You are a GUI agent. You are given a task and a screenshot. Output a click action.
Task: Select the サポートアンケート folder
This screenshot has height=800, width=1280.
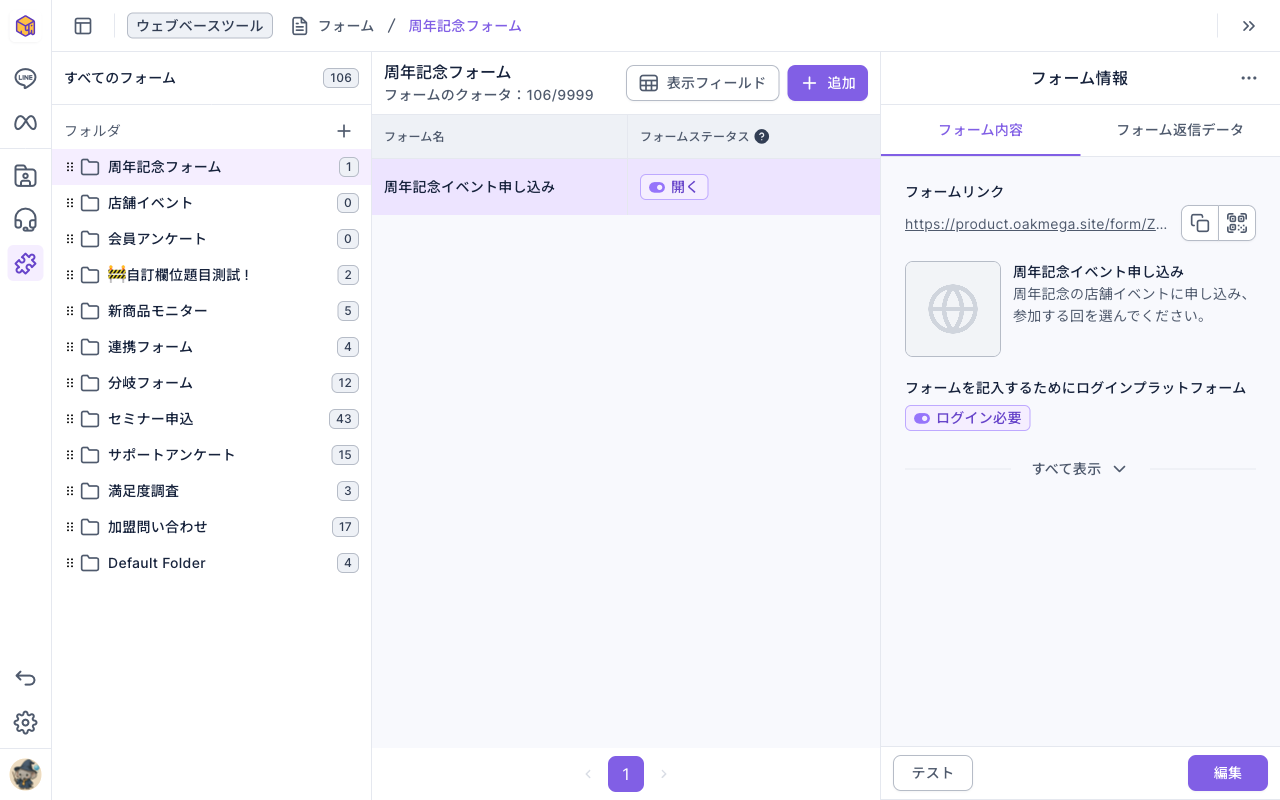[x=211, y=455]
